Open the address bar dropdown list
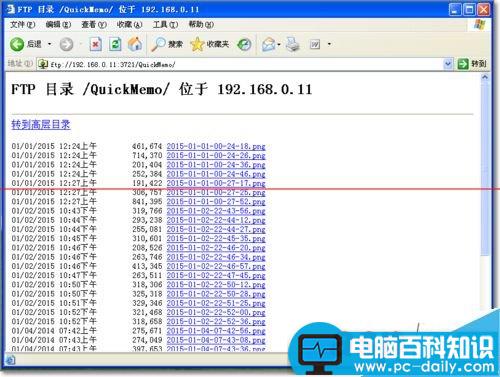The height and width of the screenshot is (377, 500). (448, 64)
